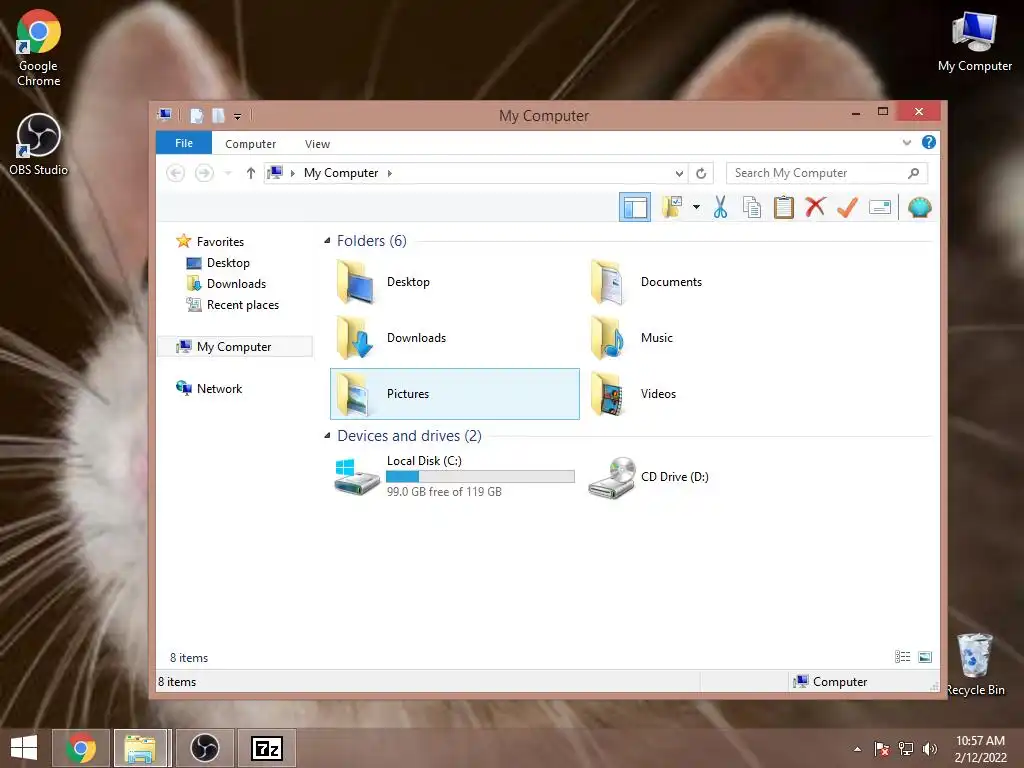1024x768 pixels.
Task: Click the volume speaker tray icon
Action: 929,749
